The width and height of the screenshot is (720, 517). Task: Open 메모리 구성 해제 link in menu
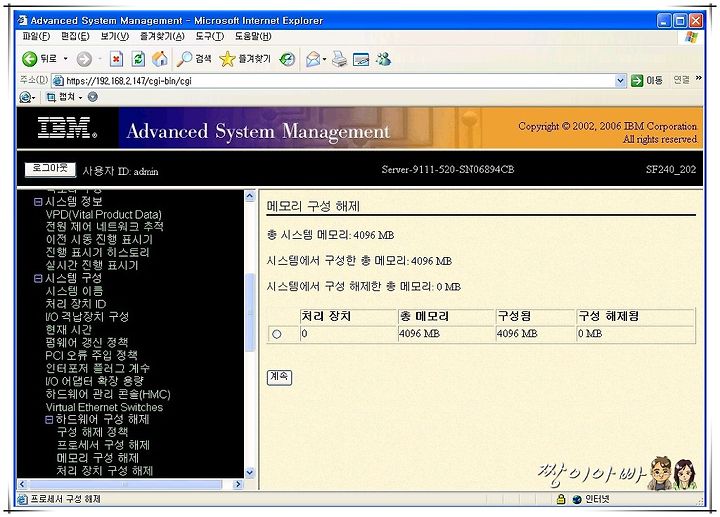coord(98,458)
